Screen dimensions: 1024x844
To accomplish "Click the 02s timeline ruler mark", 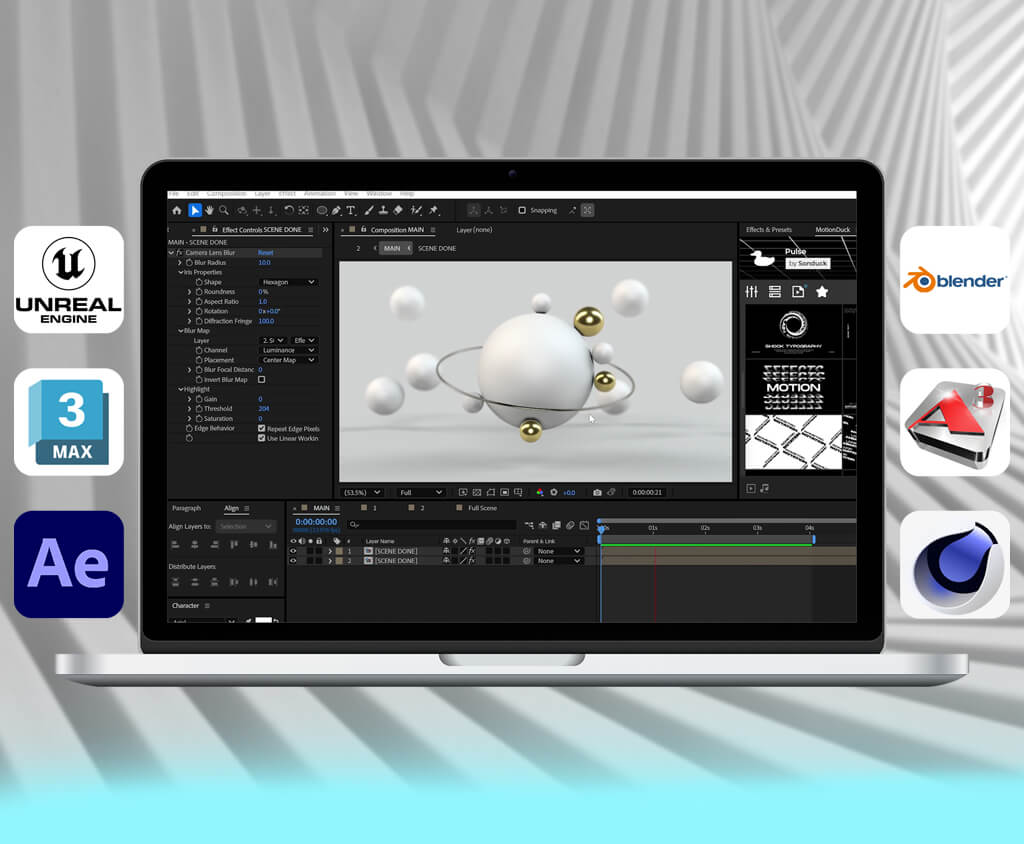I will [x=705, y=528].
